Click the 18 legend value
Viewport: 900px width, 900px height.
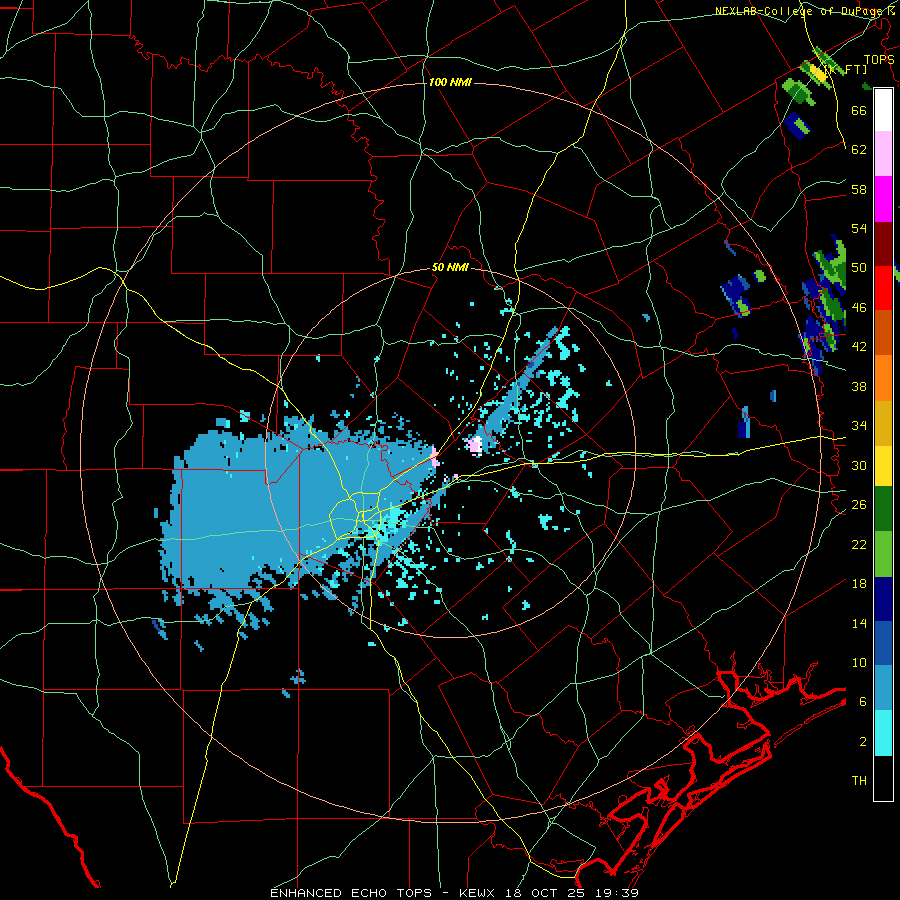[x=859, y=584]
